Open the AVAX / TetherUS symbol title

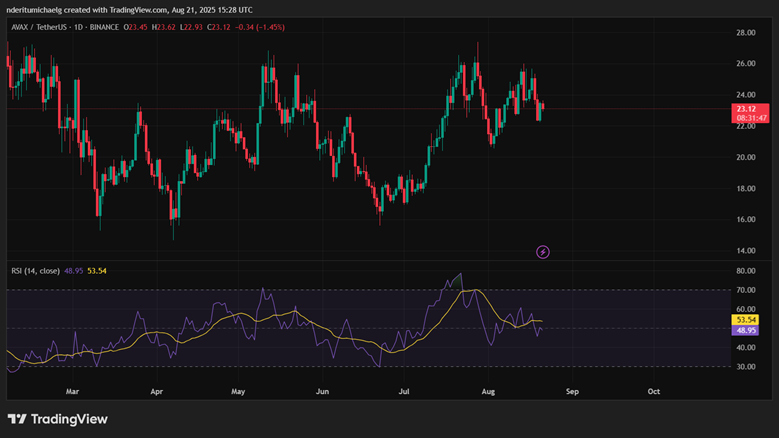coord(45,27)
